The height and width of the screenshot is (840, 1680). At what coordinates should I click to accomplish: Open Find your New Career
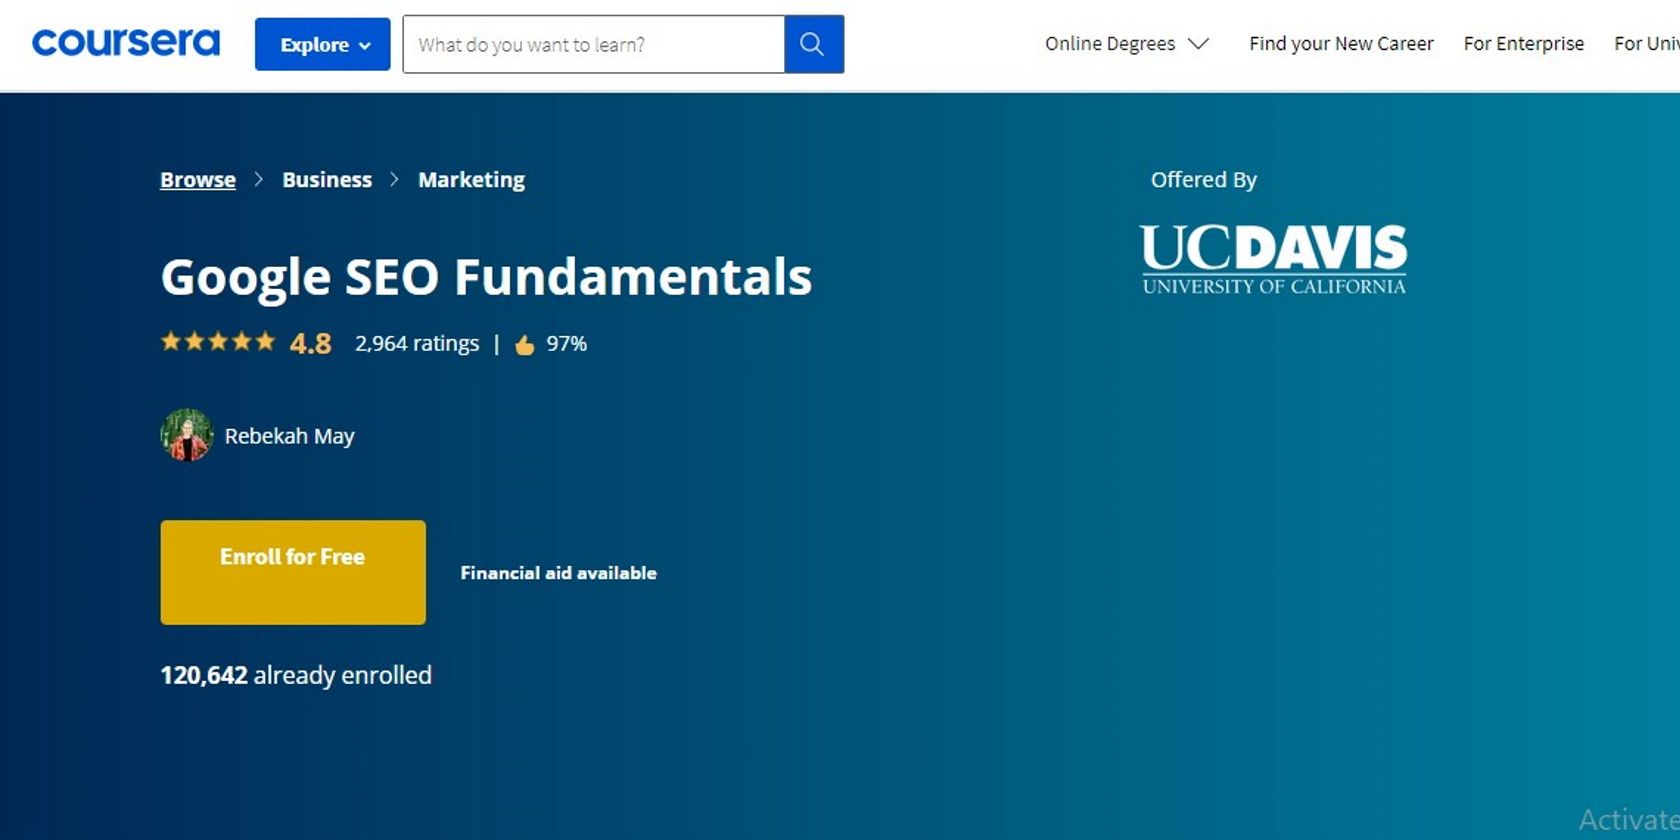click(1340, 44)
